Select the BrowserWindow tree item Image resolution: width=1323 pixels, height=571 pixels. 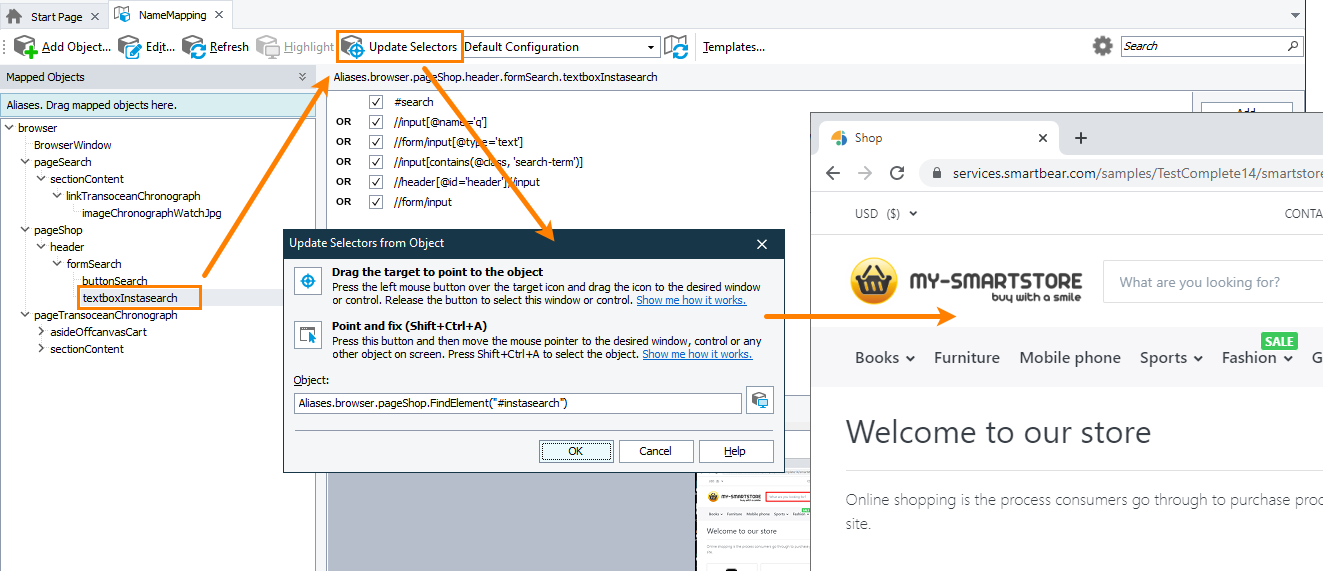click(x=72, y=145)
